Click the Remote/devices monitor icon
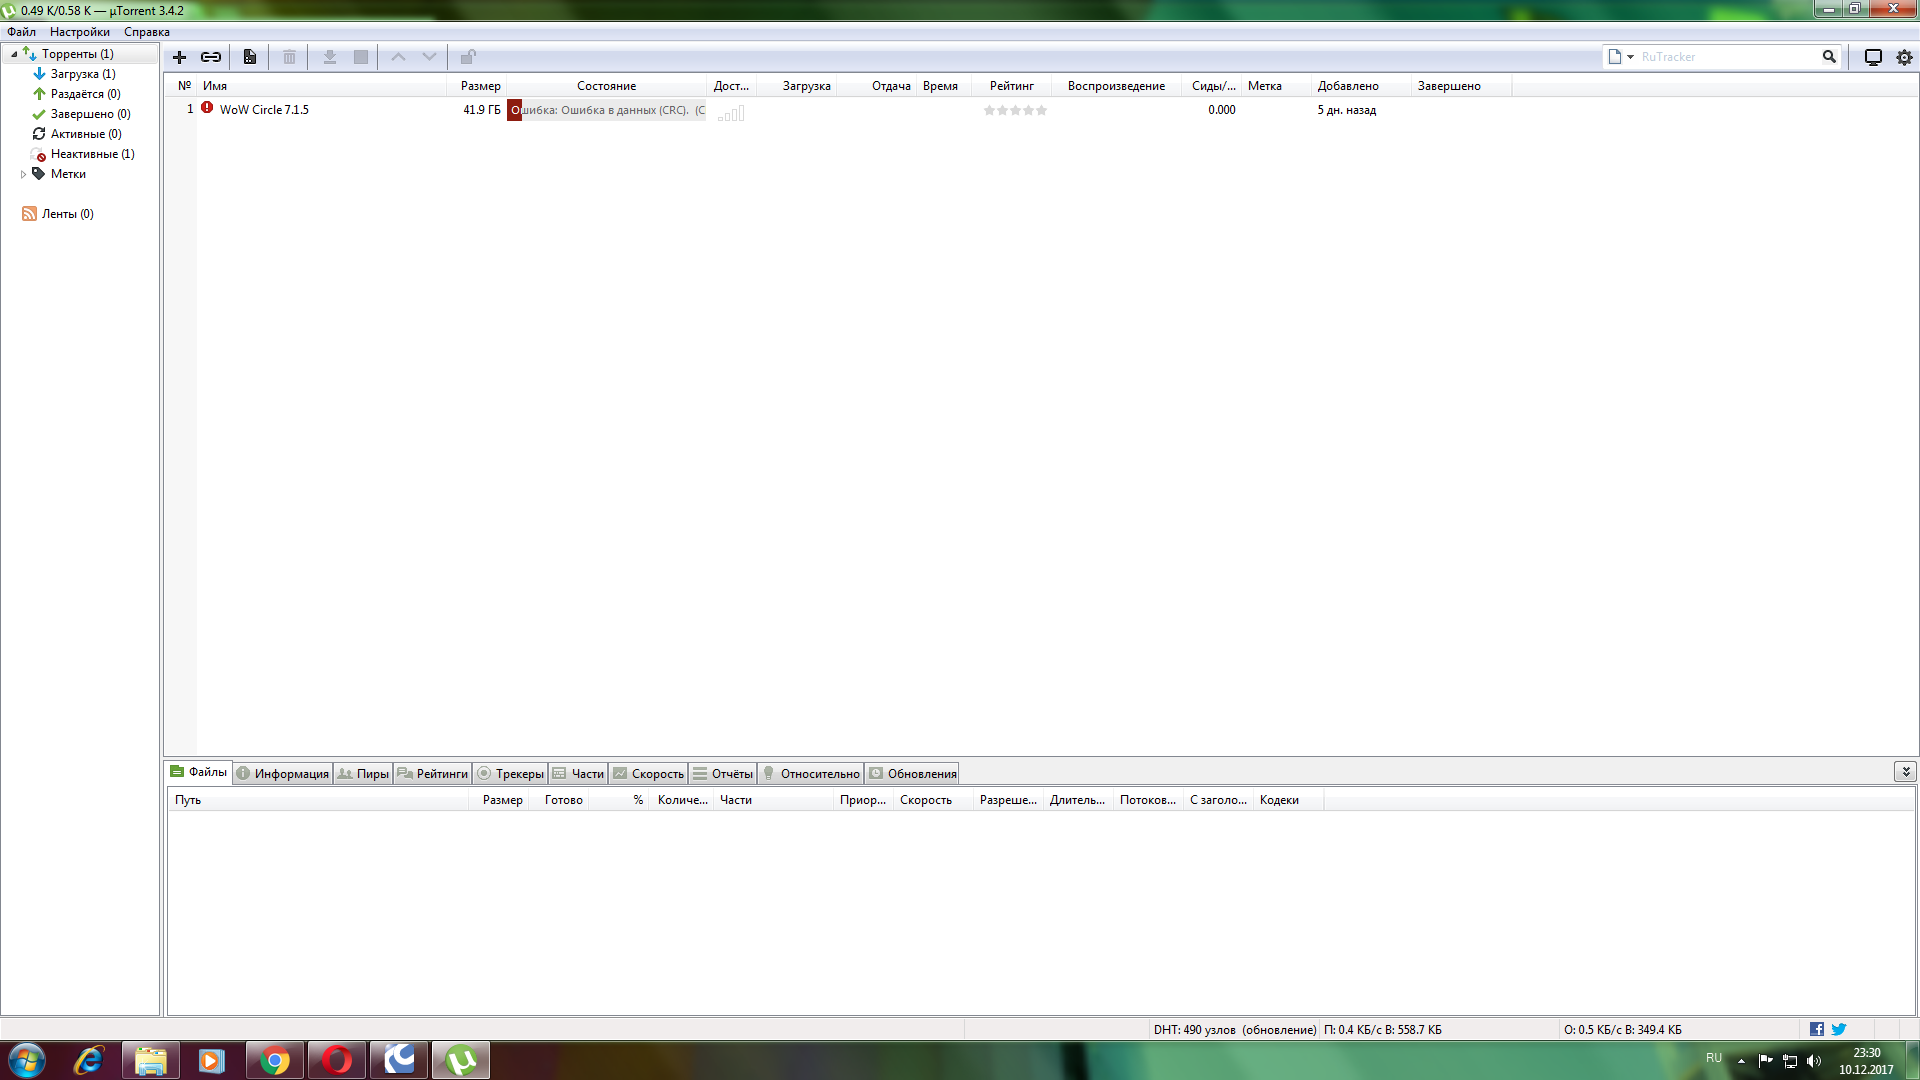This screenshot has width=1920, height=1080. pos(1873,57)
